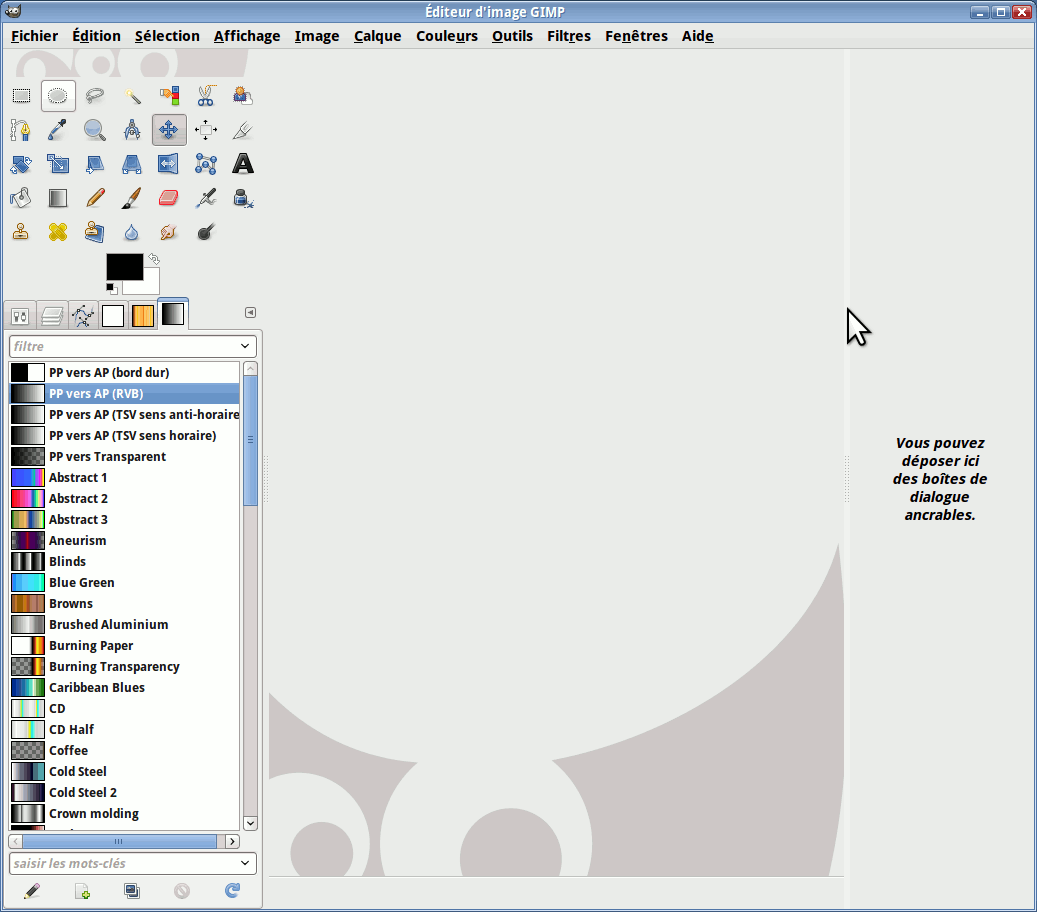Select the Bucket Fill tool
1037x912 pixels.
tap(21, 198)
